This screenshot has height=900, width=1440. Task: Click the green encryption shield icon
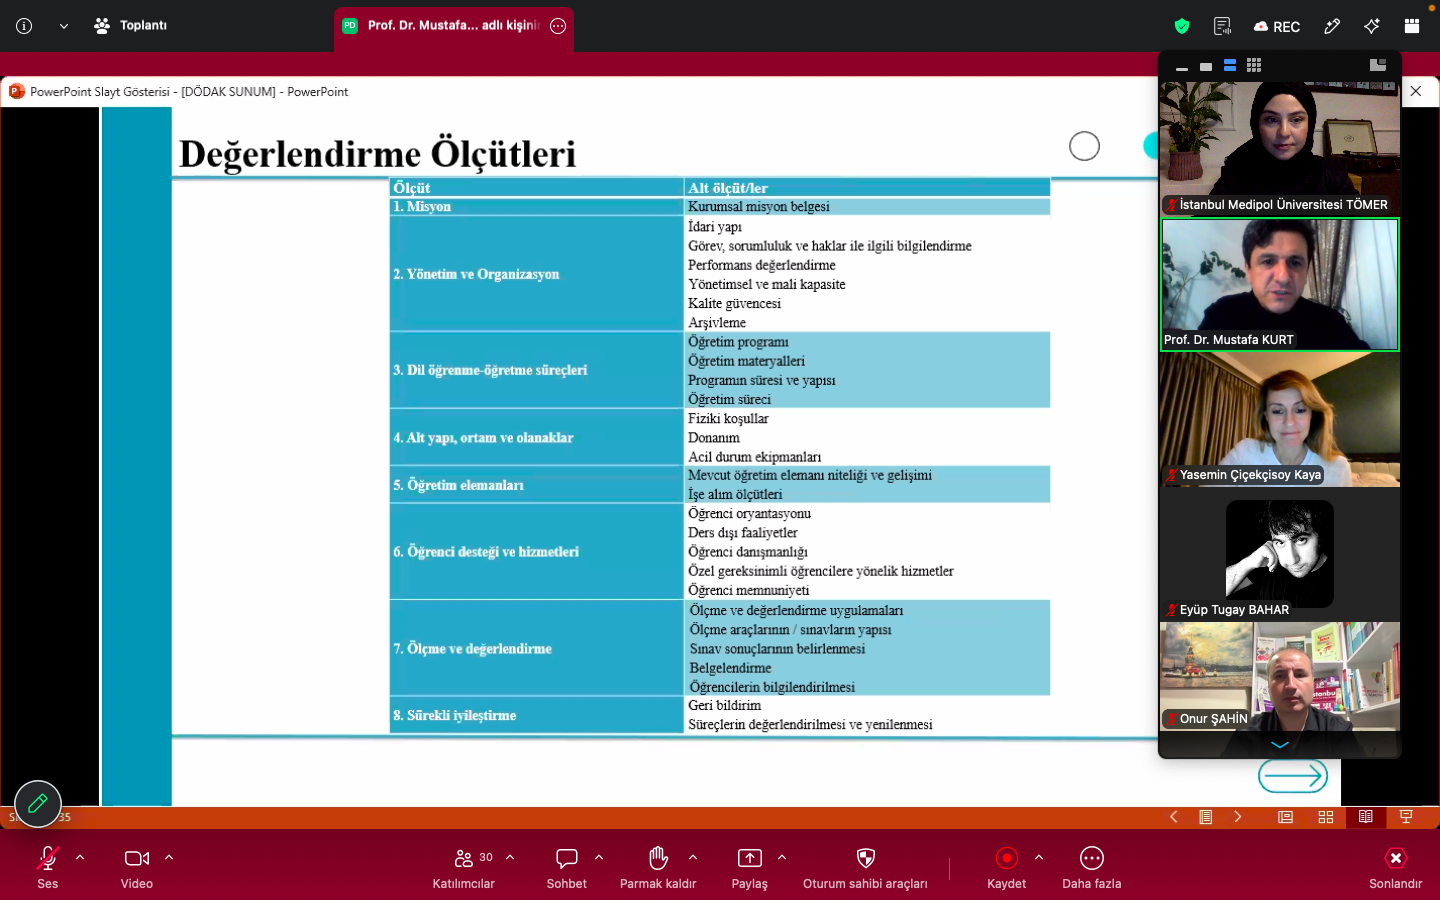[x=1182, y=26]
